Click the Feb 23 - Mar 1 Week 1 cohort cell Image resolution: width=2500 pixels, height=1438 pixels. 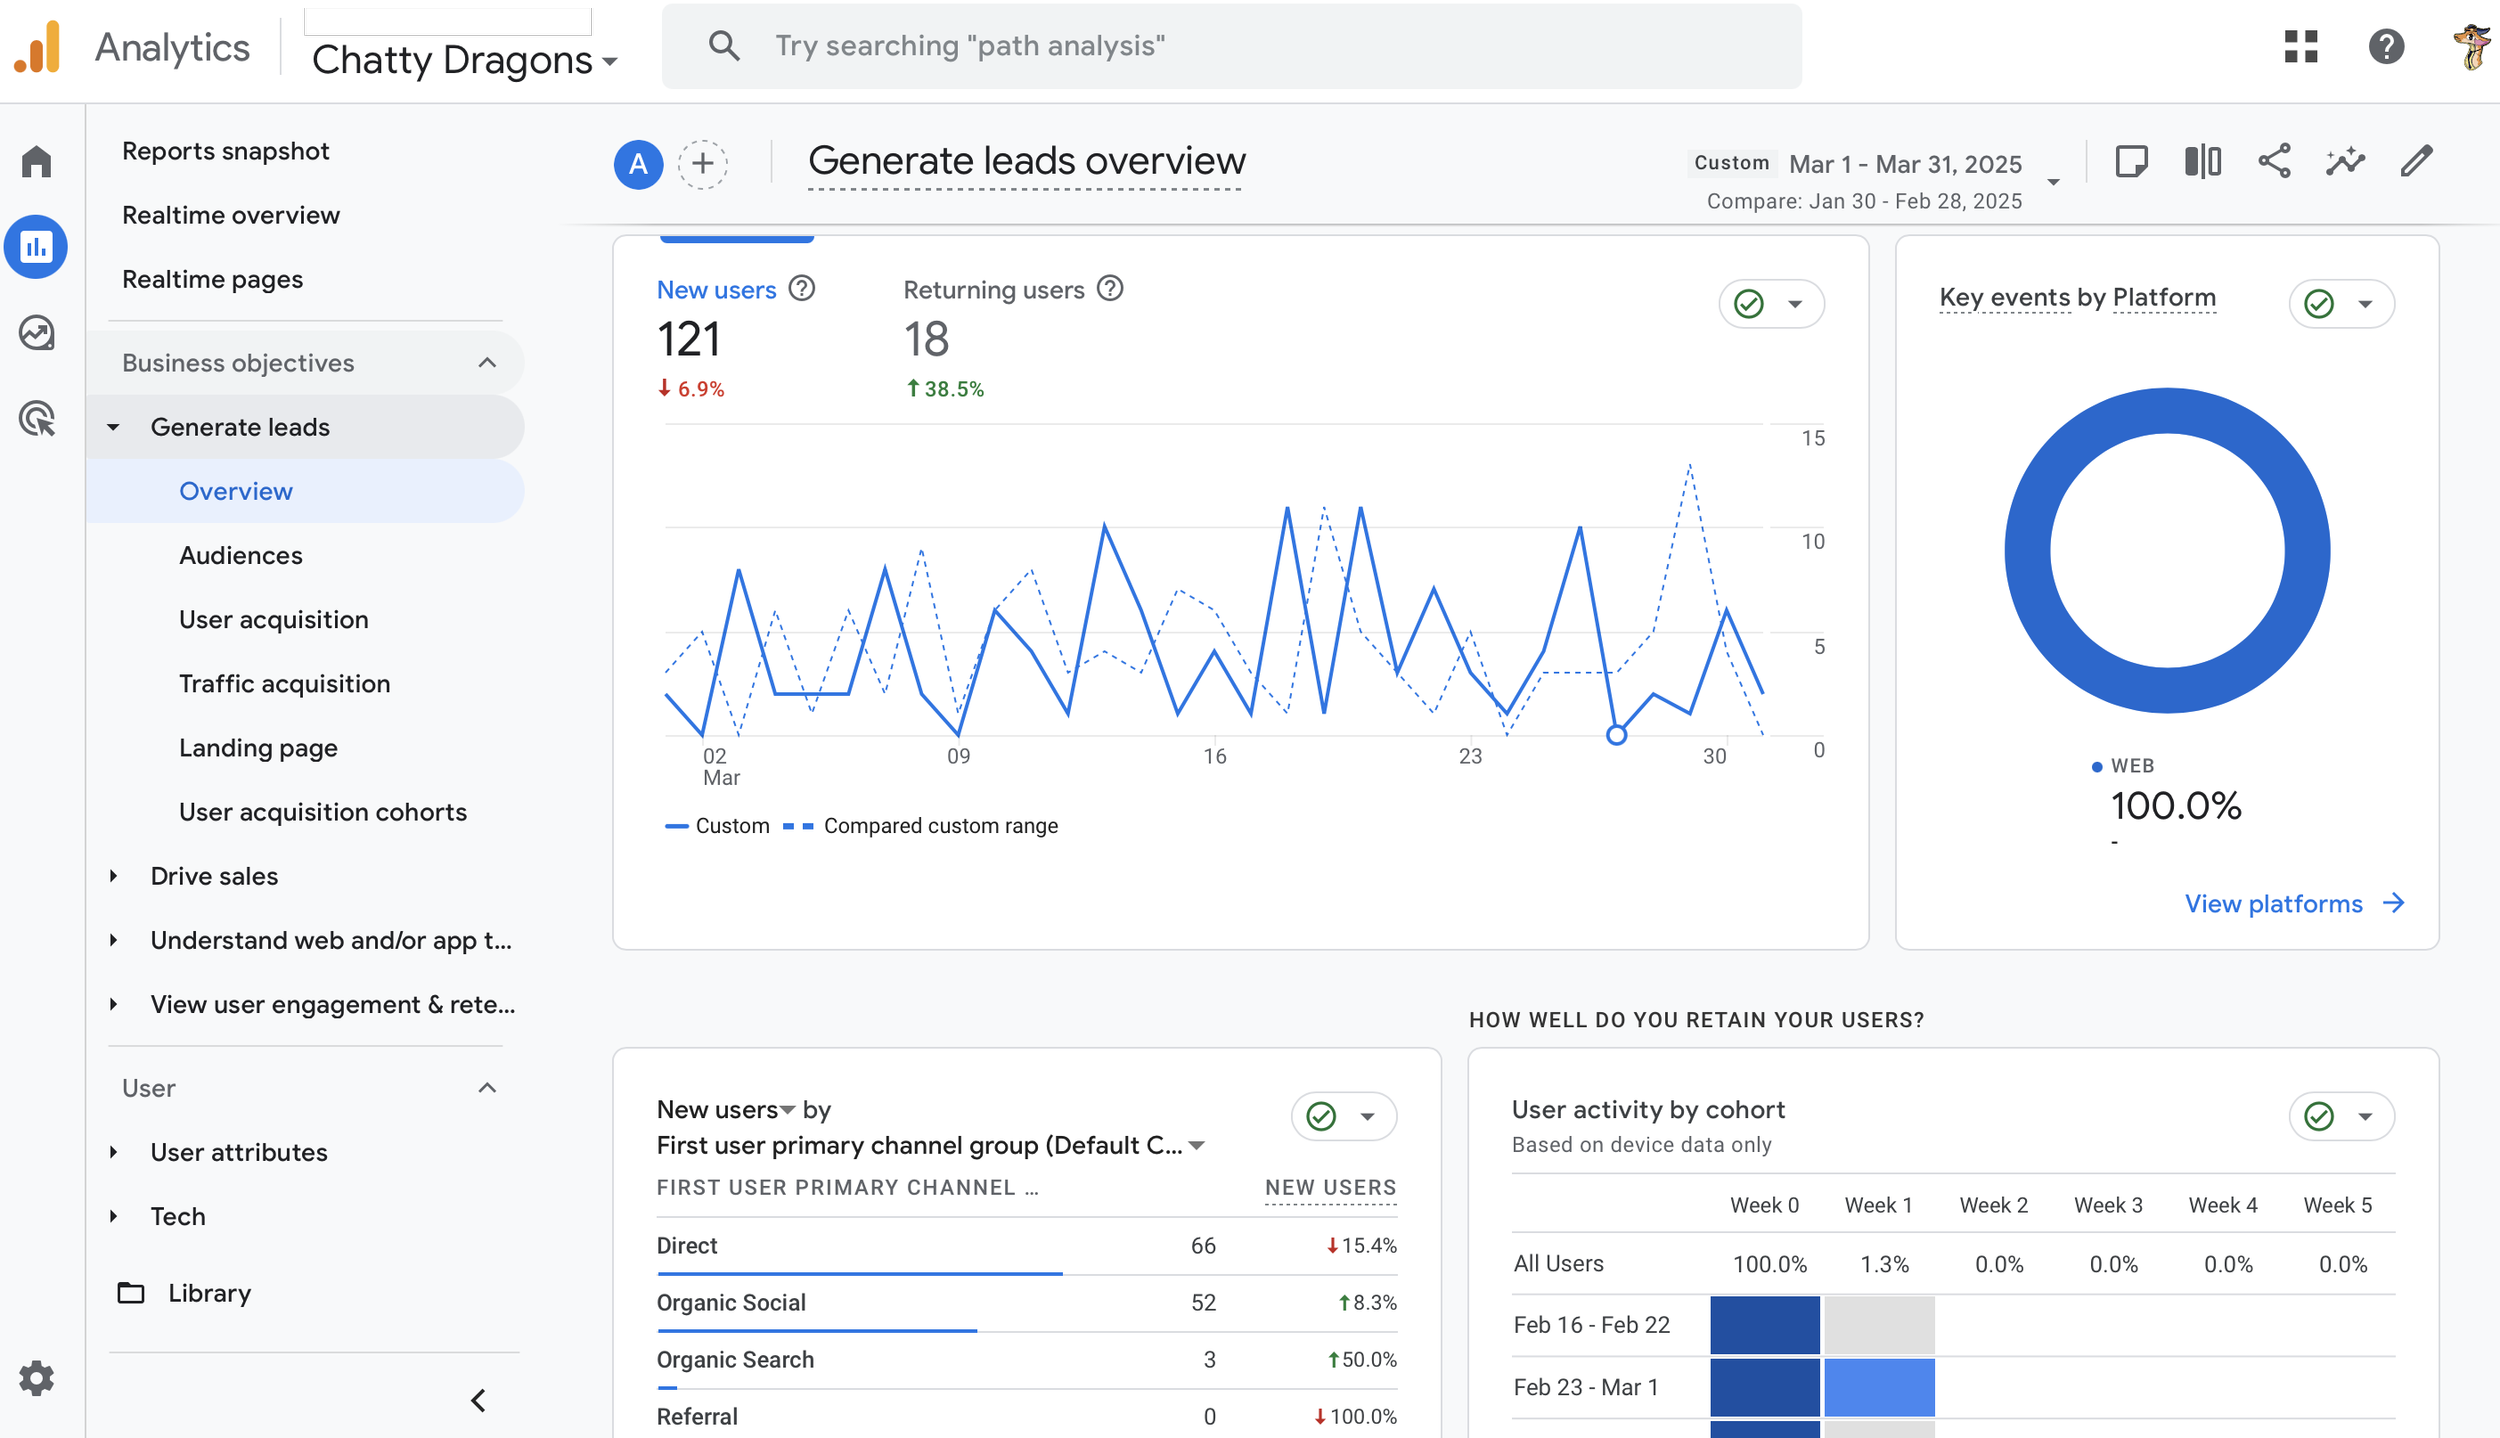point(1879,1387)
